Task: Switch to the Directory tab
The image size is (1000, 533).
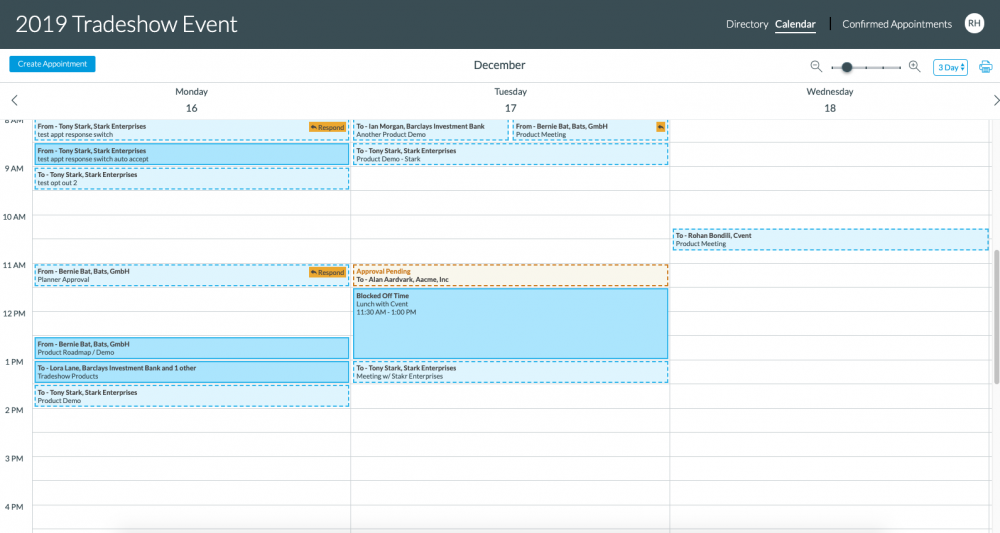Action: 747,24
